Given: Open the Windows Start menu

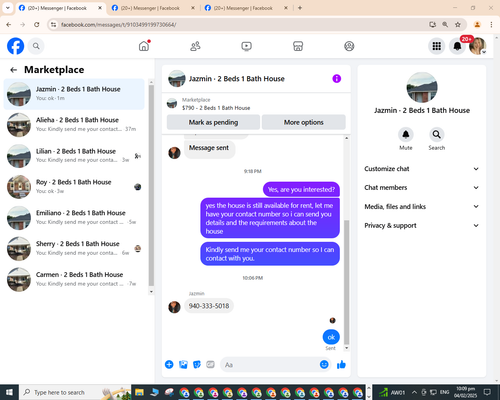Looking at the screenshot, I should tap(9, 392).
